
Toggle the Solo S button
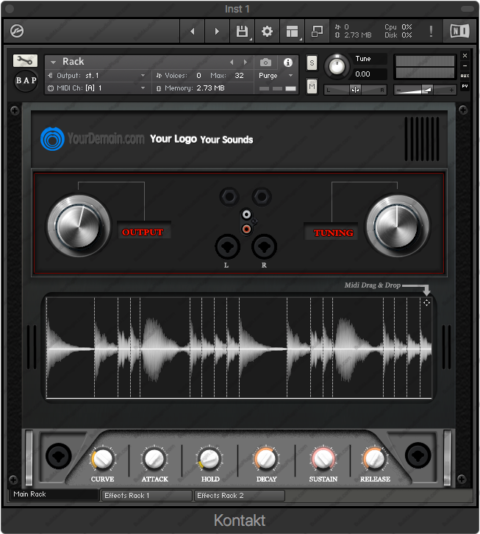coord(312,63)
